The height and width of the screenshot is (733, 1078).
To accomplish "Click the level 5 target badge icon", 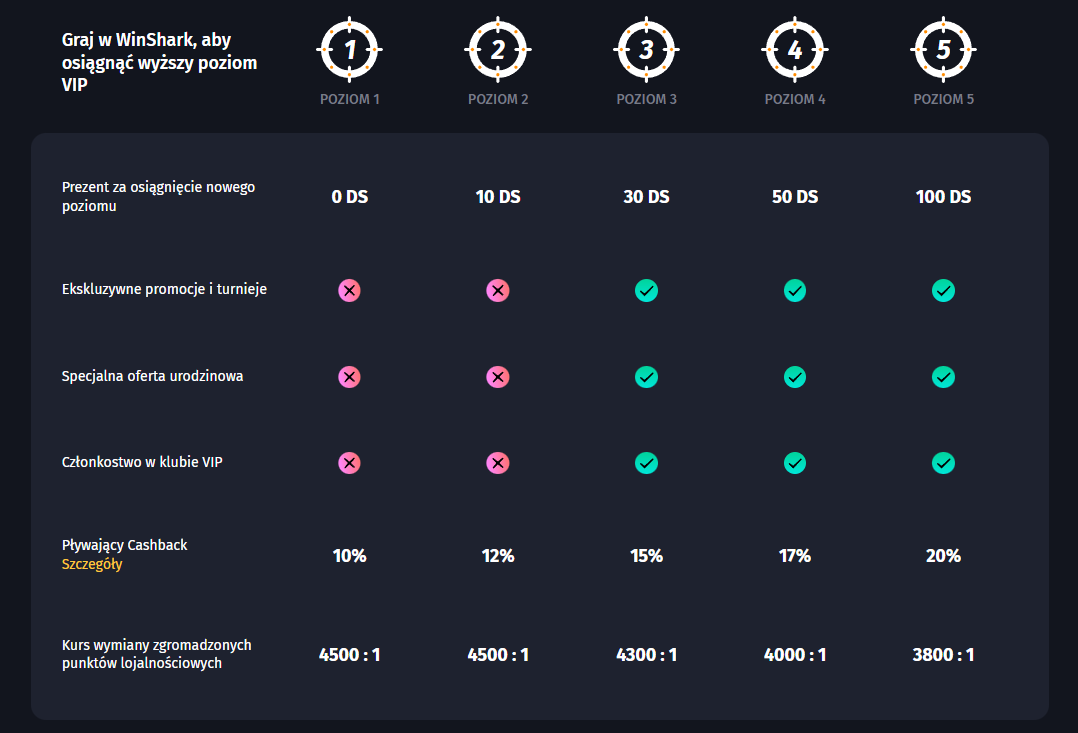I will point(943,50).
